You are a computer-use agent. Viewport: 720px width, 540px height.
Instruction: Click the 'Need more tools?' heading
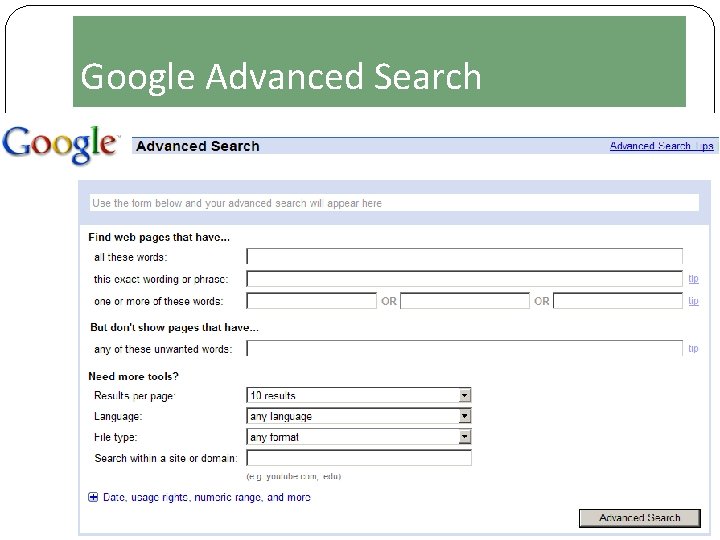click(x=133, y=377)
